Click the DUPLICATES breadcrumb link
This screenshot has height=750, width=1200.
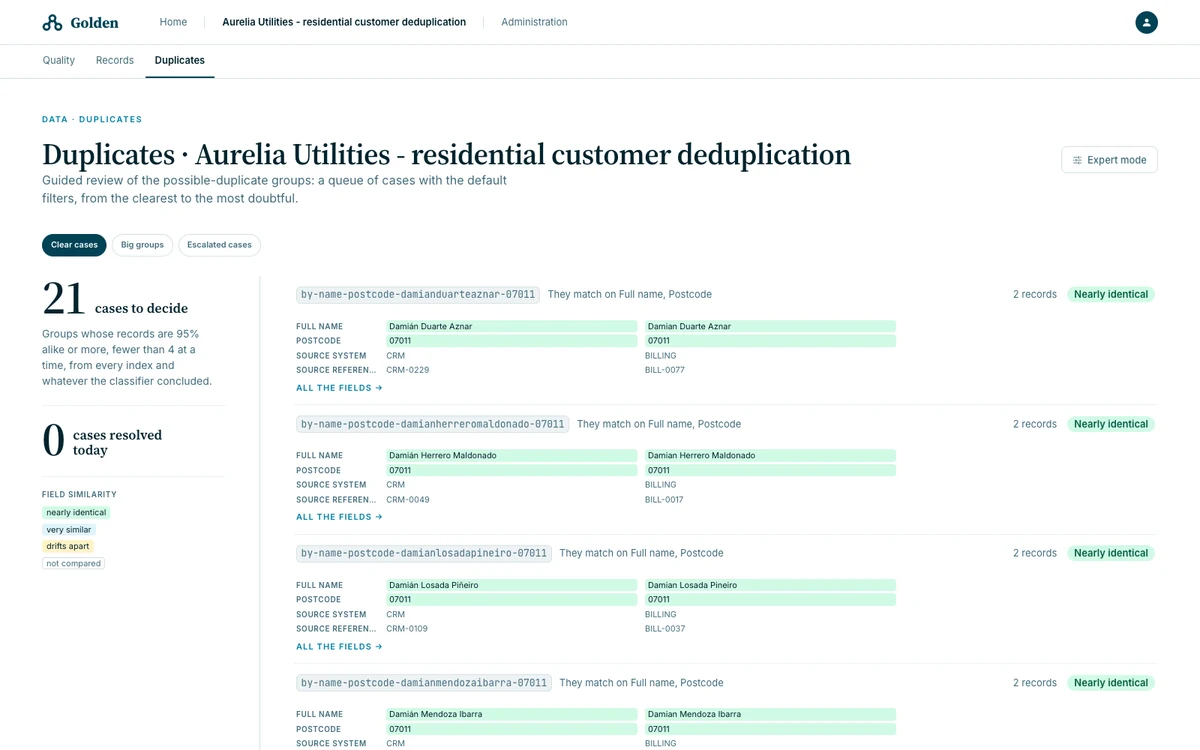click(110, 119)
